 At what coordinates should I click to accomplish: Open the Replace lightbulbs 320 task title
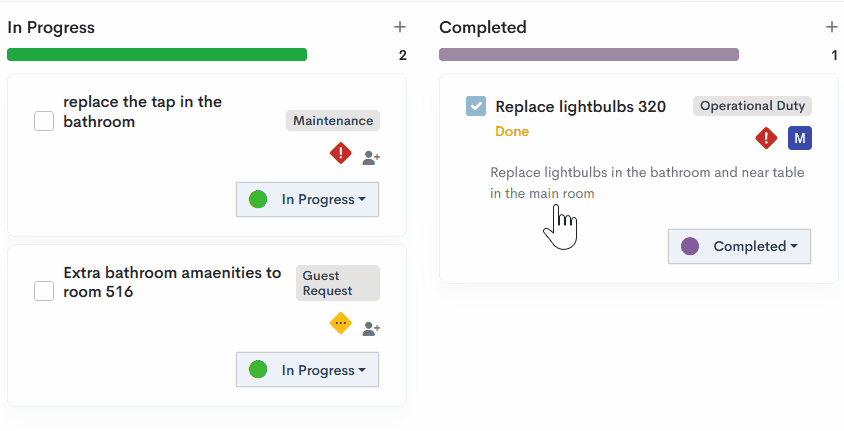click(580, 107)
